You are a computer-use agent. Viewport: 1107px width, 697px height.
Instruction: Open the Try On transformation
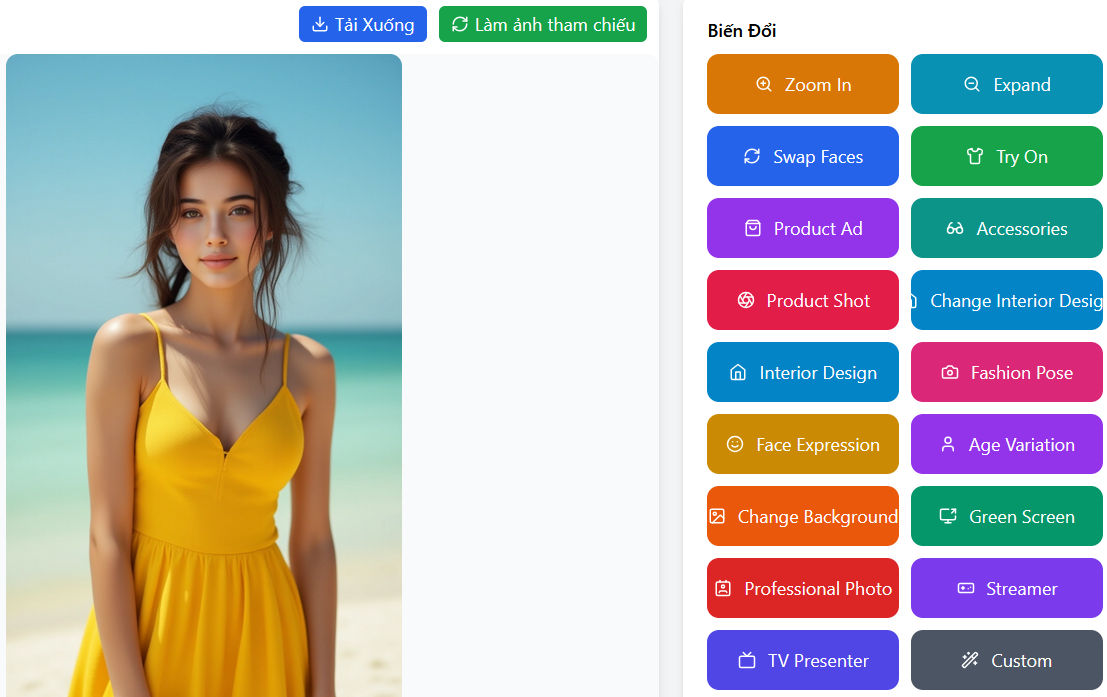click(1007, 156)
